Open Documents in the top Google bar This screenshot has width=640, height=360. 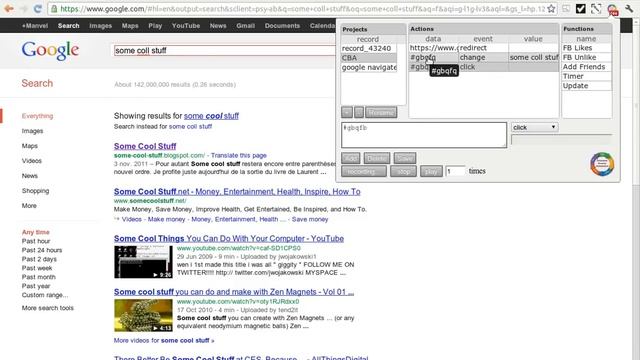pos(282,26)
